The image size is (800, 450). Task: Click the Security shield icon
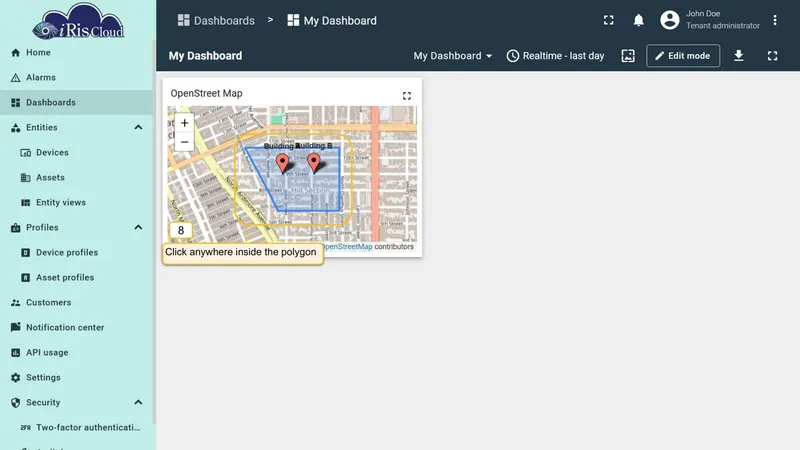coord(16,403)
